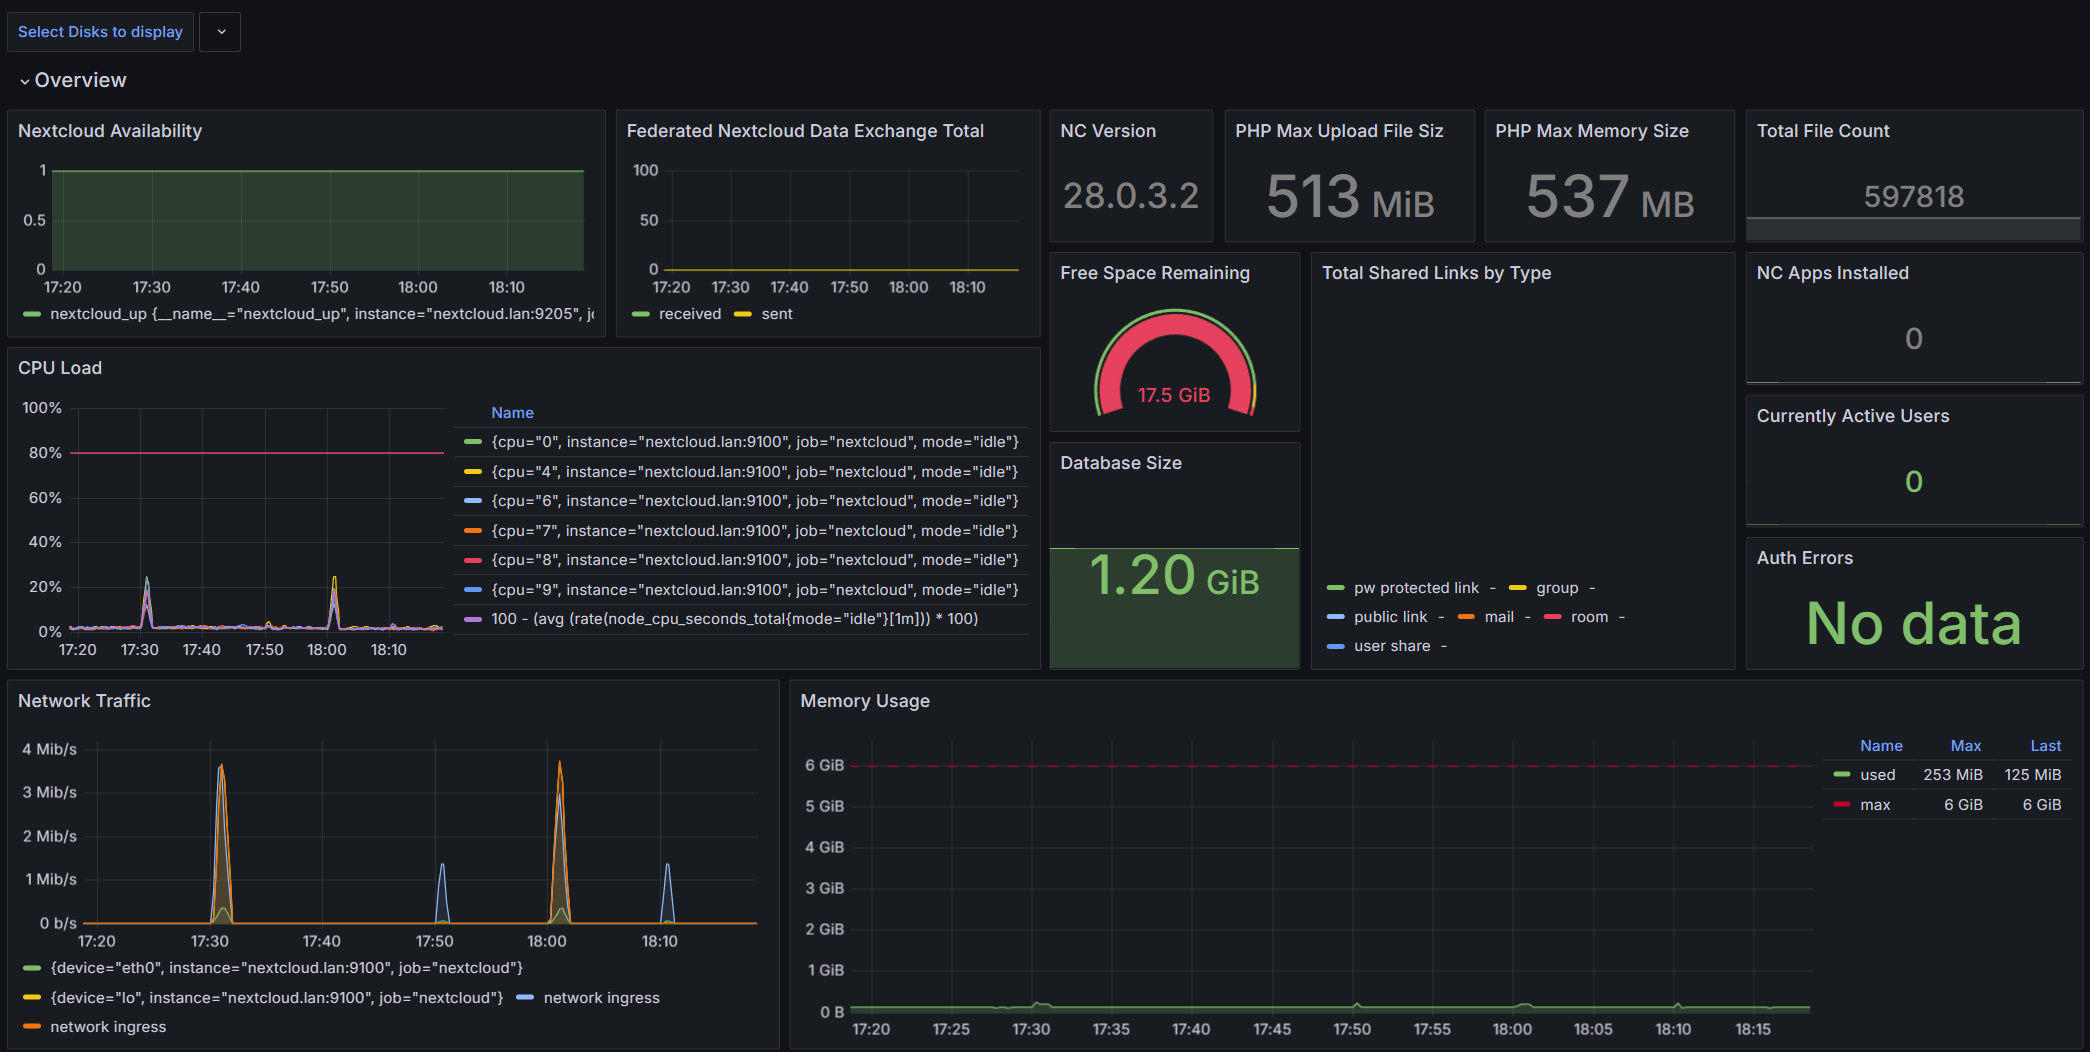Toggle cpu="4" series in CPU legend
Screen dimensions: 2090x1052
(755, 472)
